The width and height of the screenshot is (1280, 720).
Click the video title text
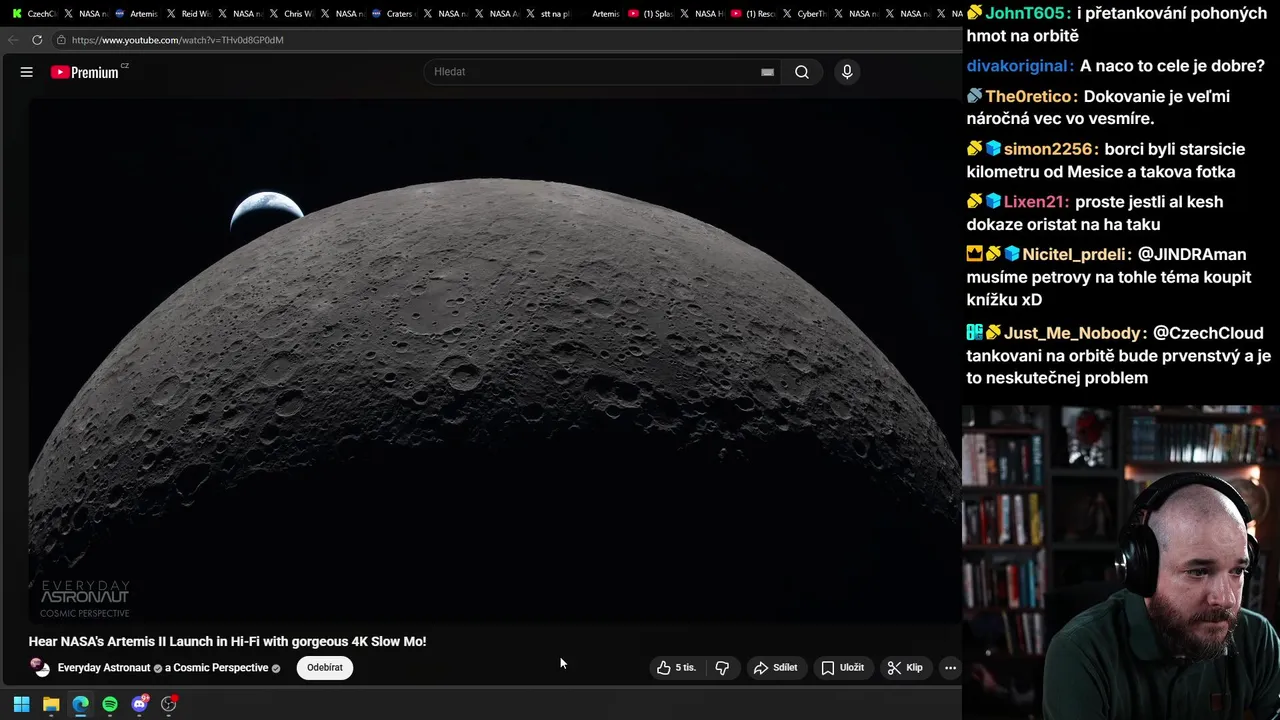[x=228, y=642]
